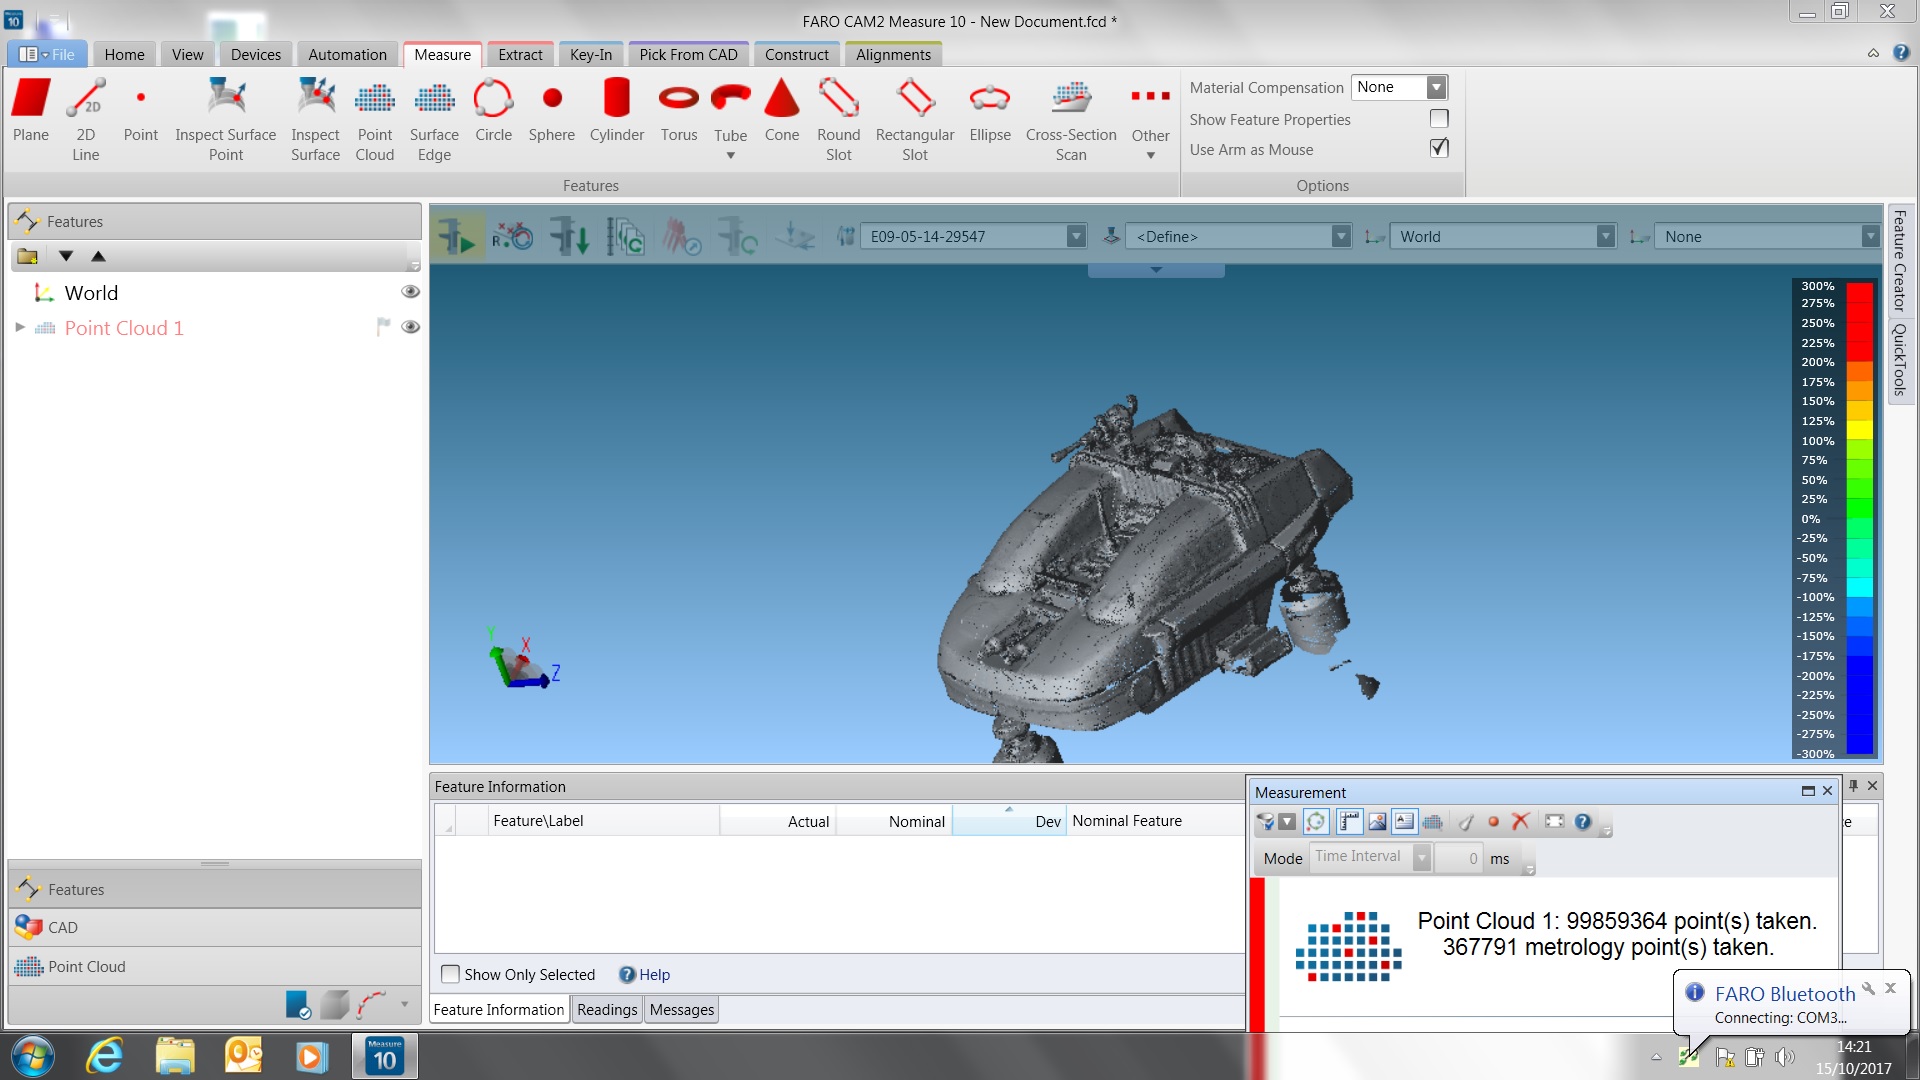Move feature up with up arrow
Image resolution: width=1920 pixels, height=1080 pixels.
pos(98,256)
